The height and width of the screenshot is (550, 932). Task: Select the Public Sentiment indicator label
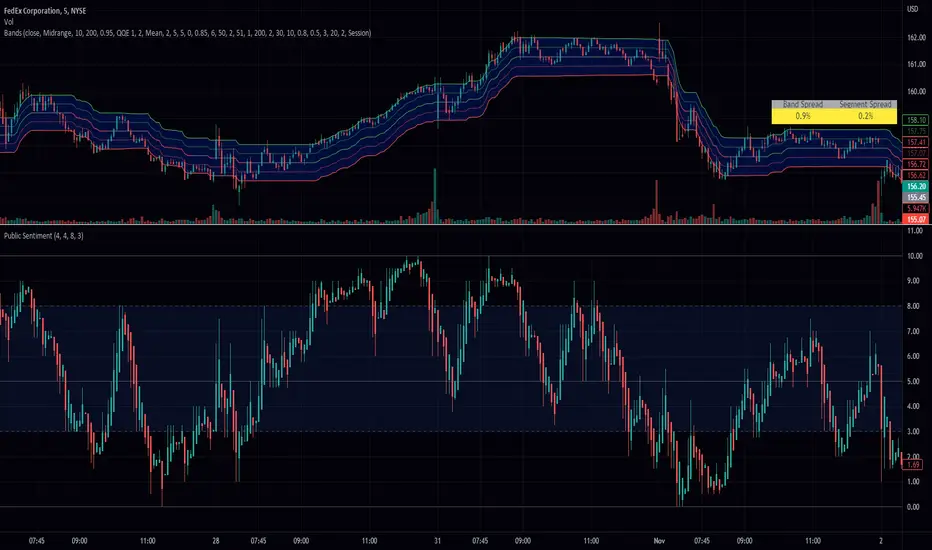coord(43,236)
